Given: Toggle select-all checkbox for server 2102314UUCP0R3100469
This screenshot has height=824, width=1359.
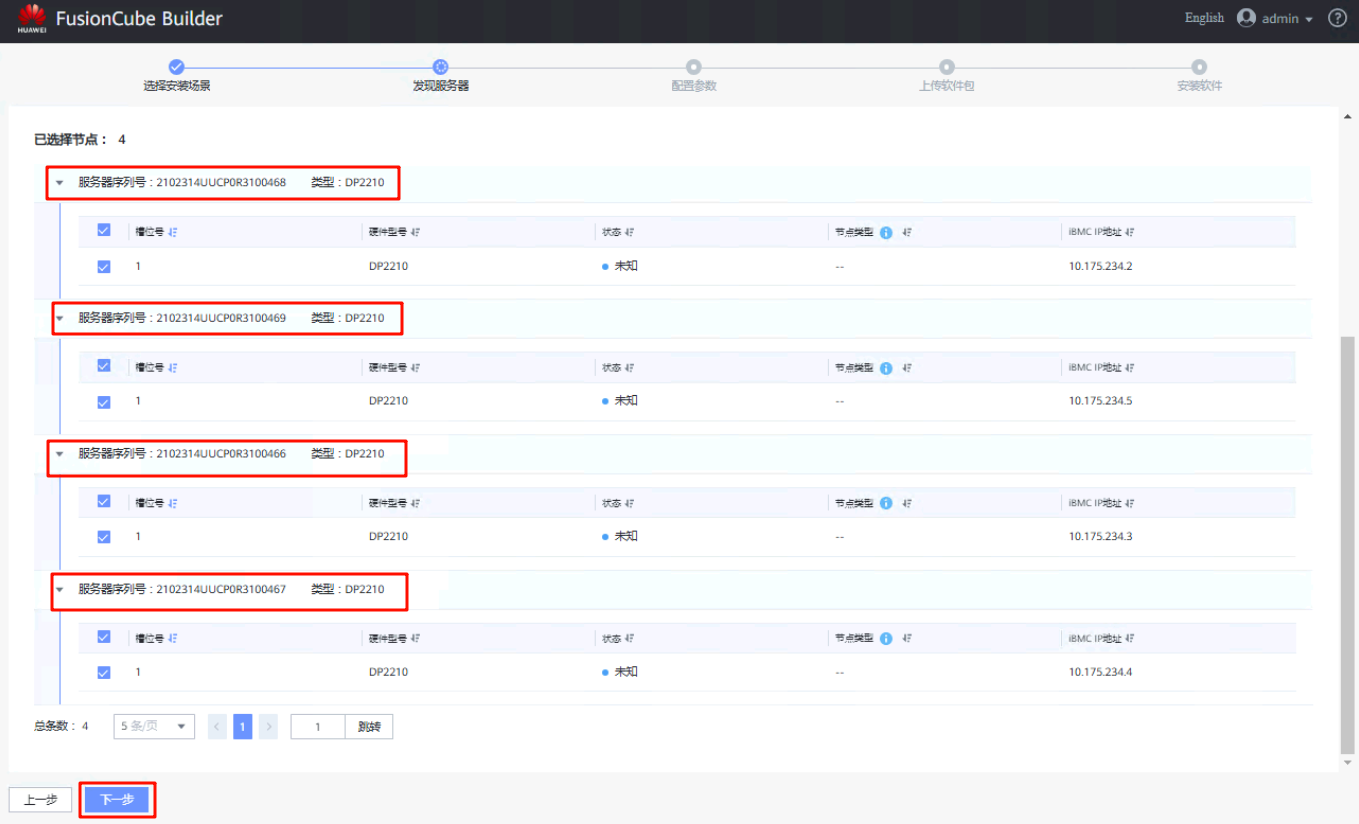Looking at the screenshot, I should click(x=104, y=366).
